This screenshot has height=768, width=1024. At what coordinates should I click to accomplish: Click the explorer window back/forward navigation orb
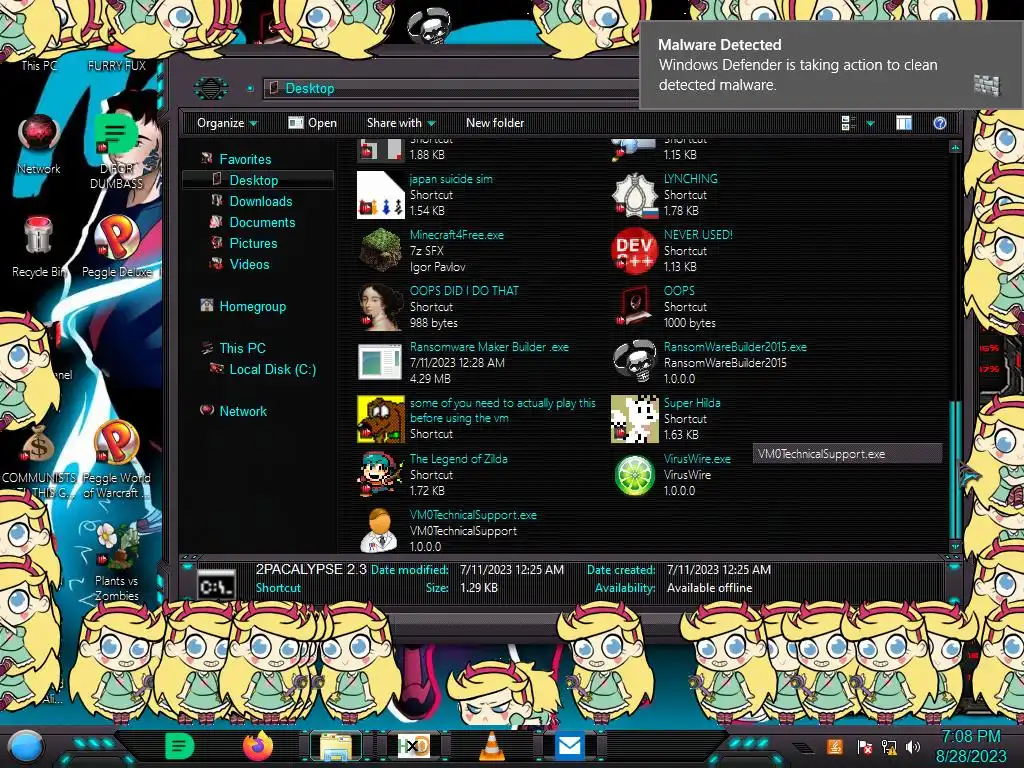pos(210,88)
